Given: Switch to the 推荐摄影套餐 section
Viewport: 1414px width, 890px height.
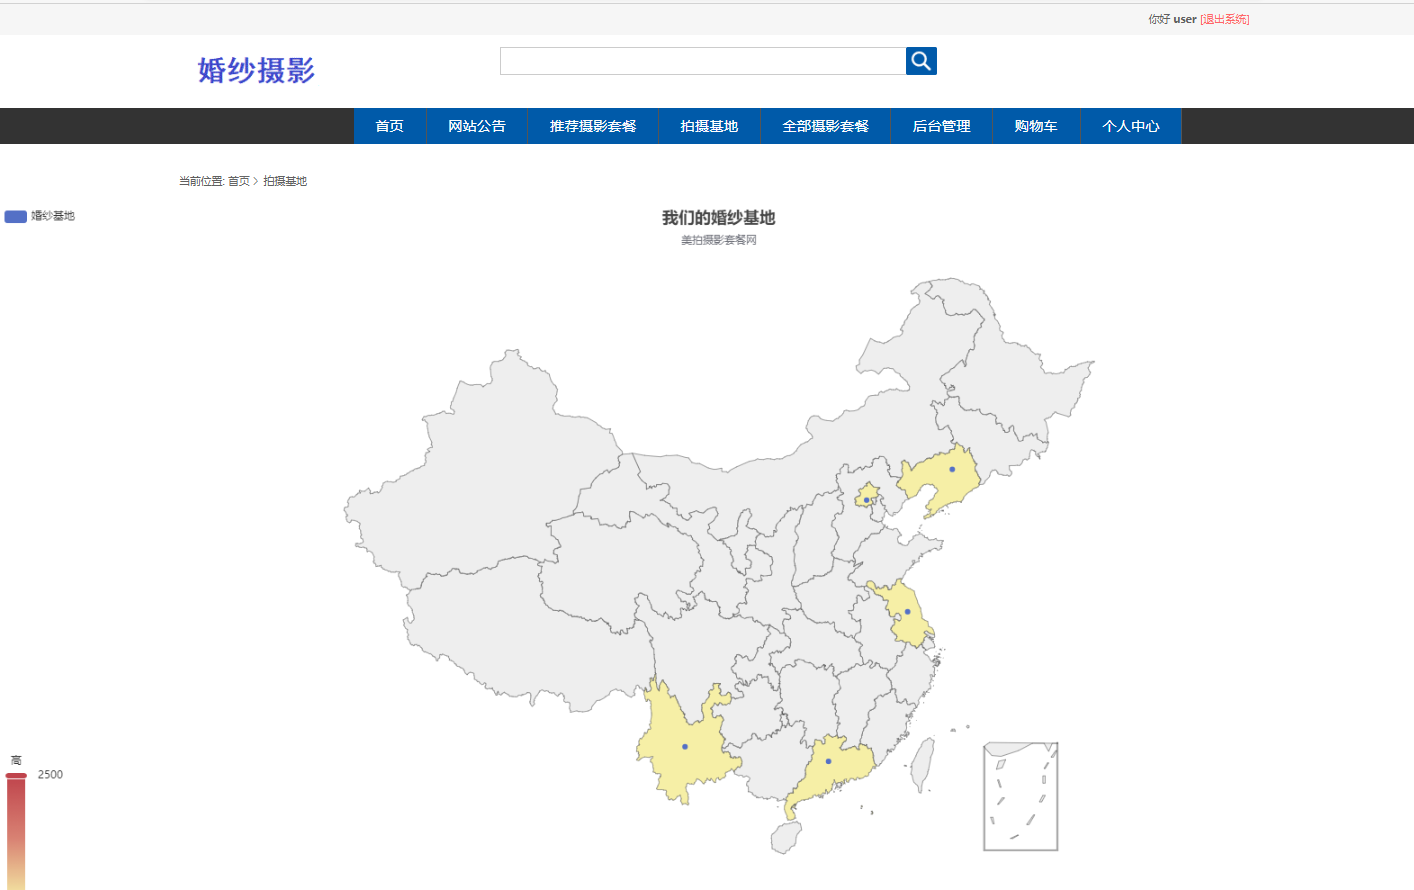Looking at the screenshot, I should [593, 126].
